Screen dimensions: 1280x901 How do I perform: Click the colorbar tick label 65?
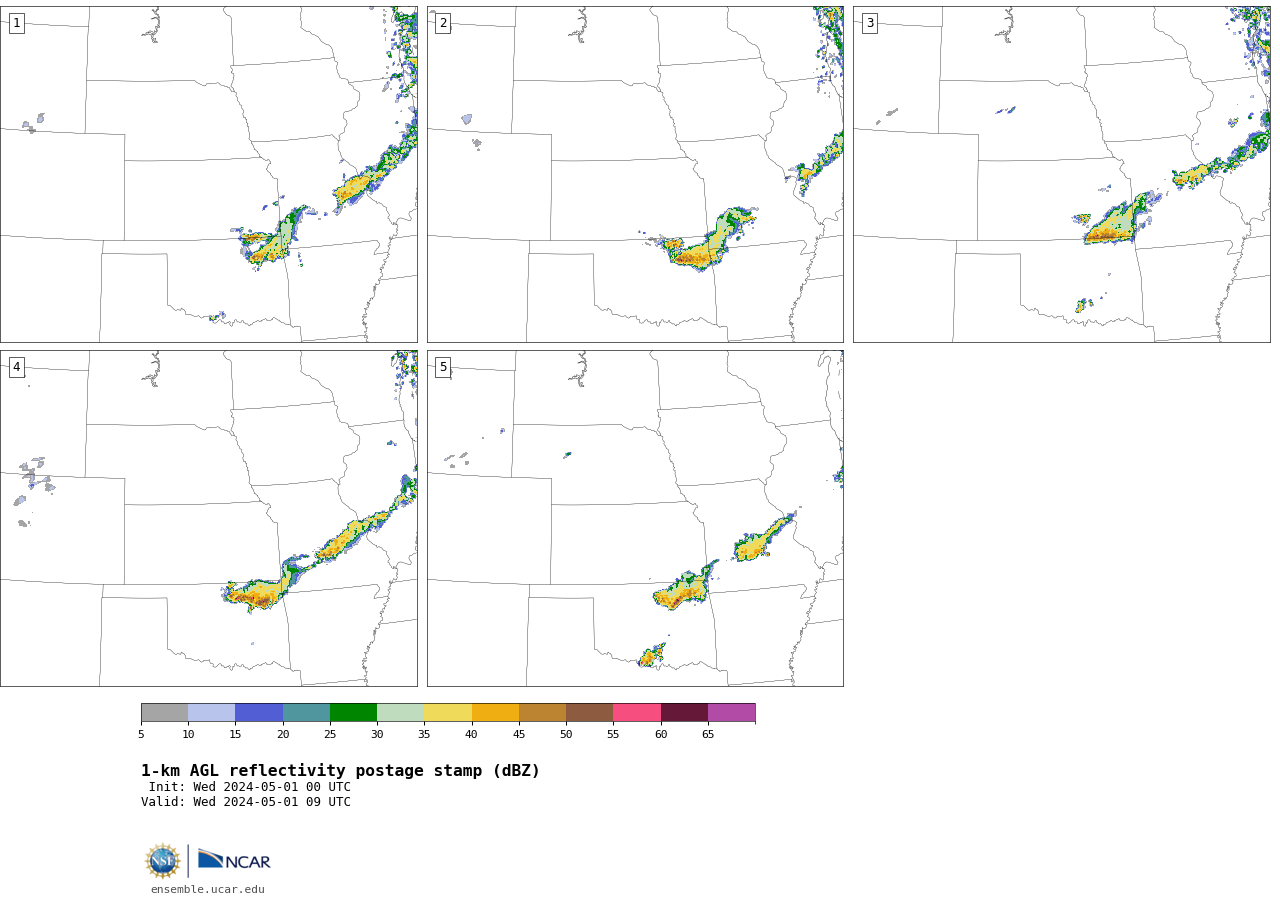pyautogui.click(x=708, y=735)
